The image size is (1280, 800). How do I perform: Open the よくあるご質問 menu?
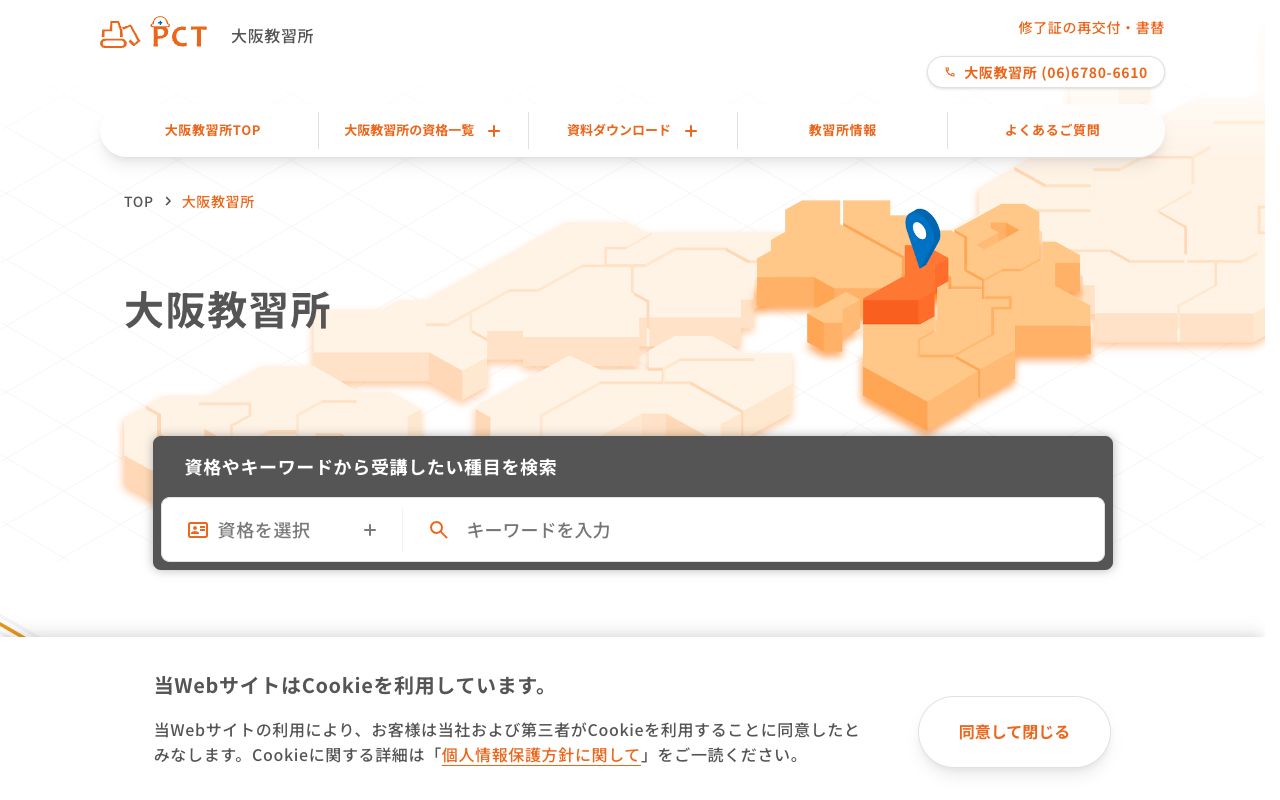(1055, 129)
